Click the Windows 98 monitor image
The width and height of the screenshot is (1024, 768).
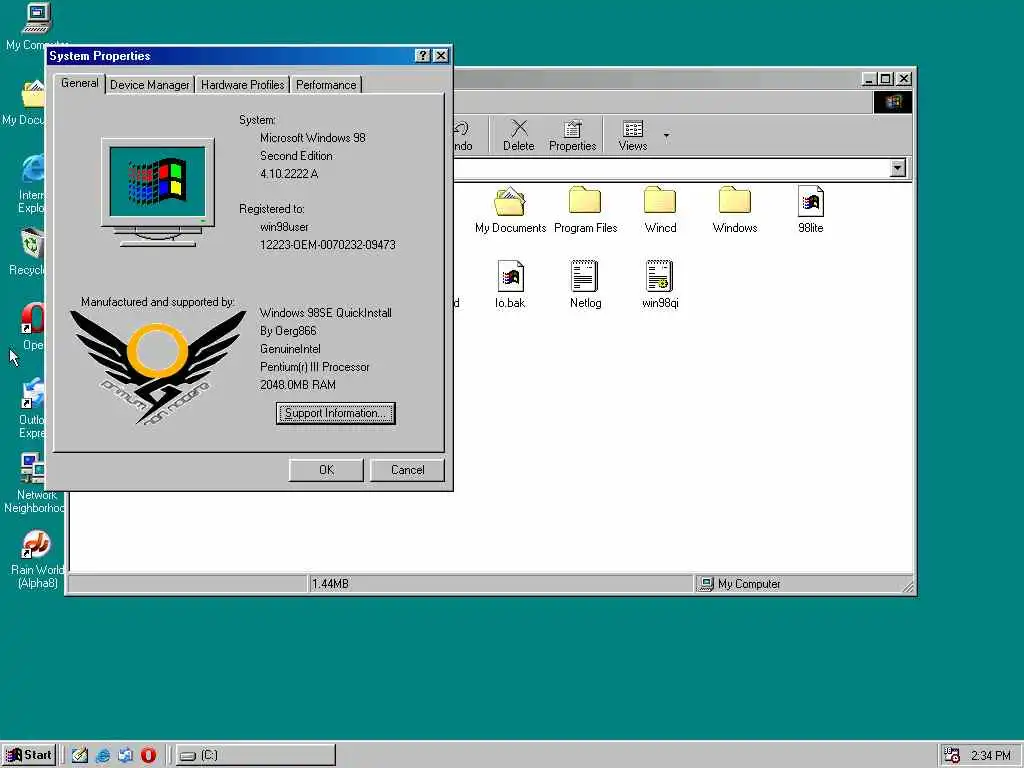tap(157, 192)
